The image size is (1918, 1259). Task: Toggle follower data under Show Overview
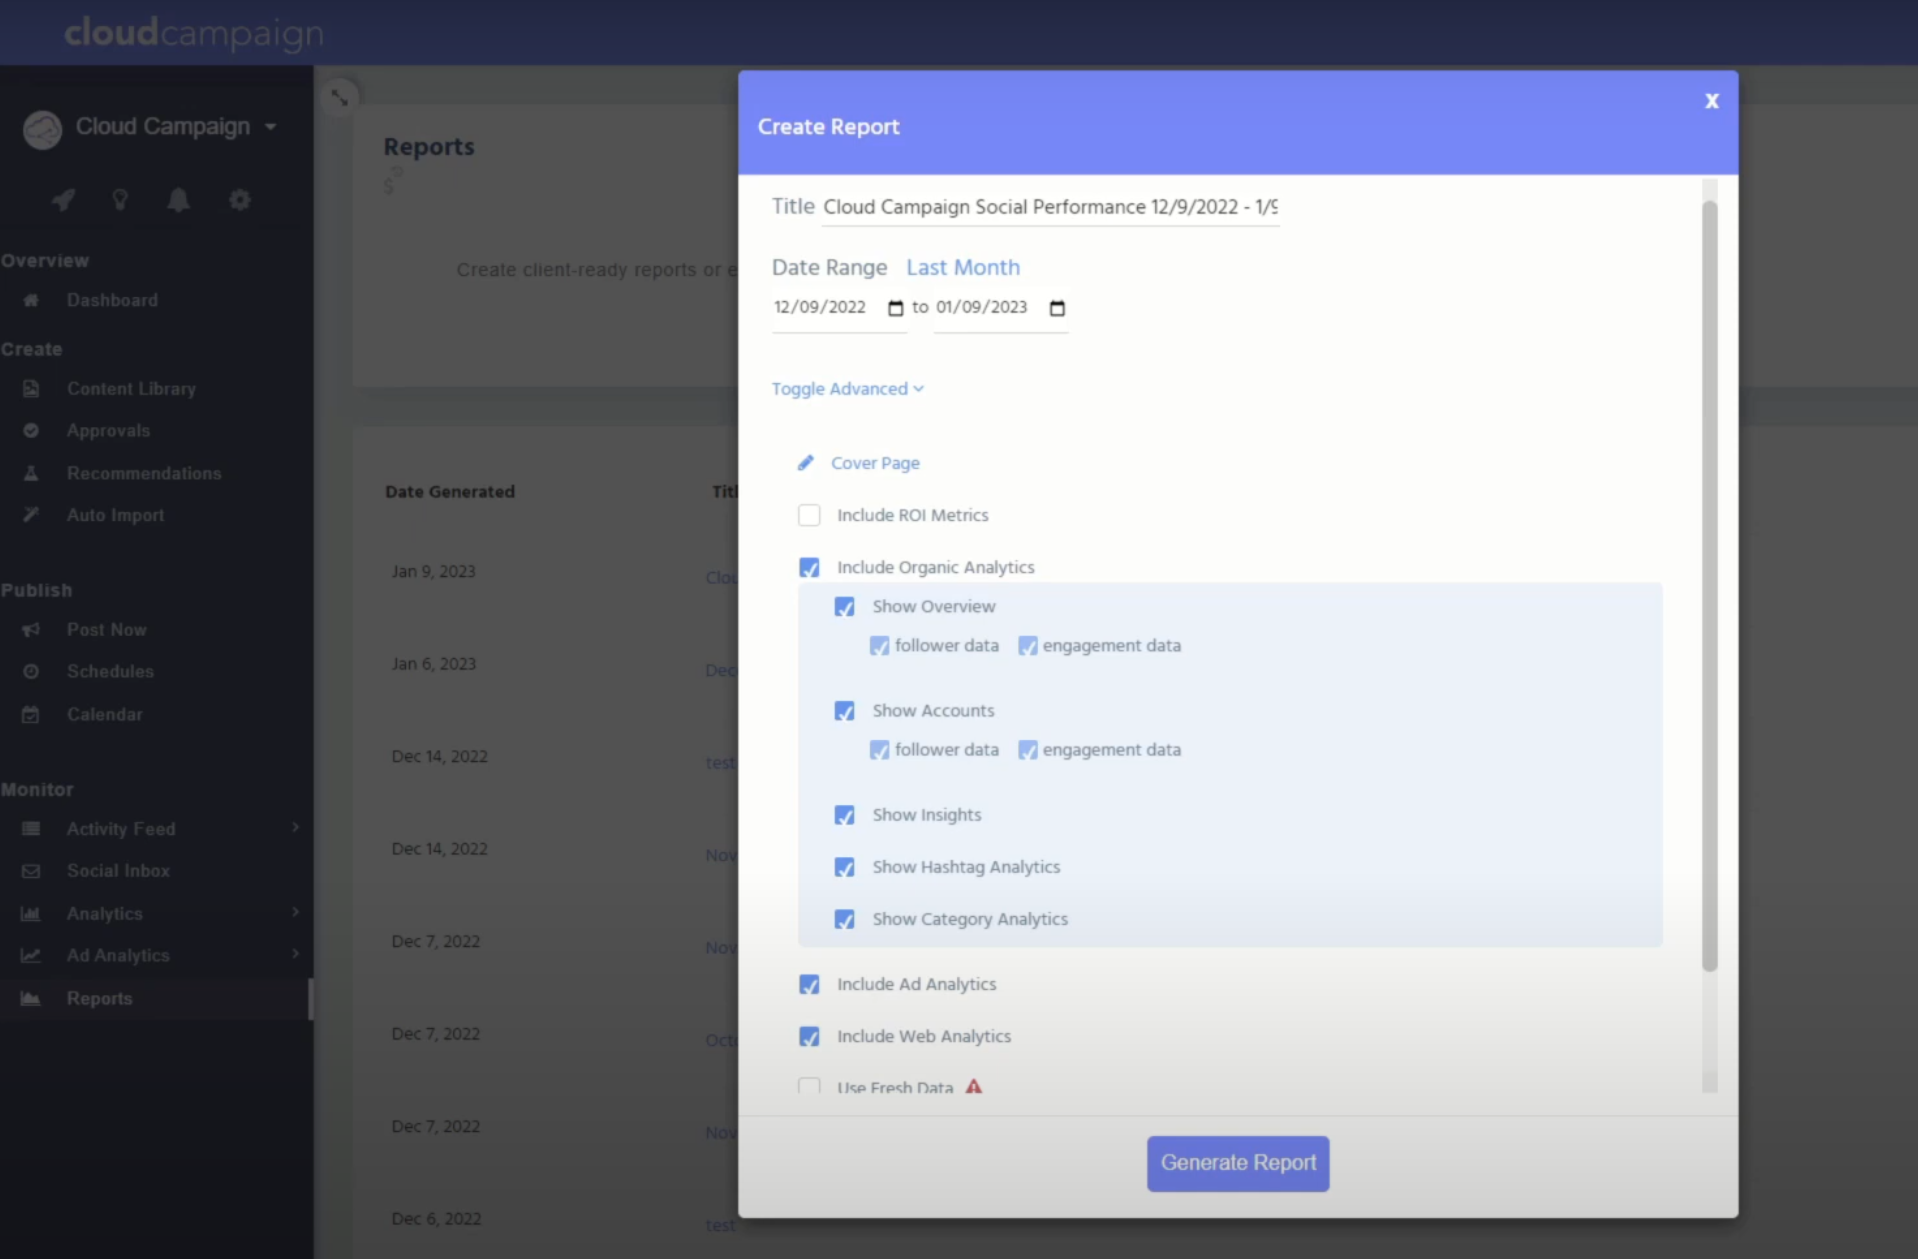[879, 646]
